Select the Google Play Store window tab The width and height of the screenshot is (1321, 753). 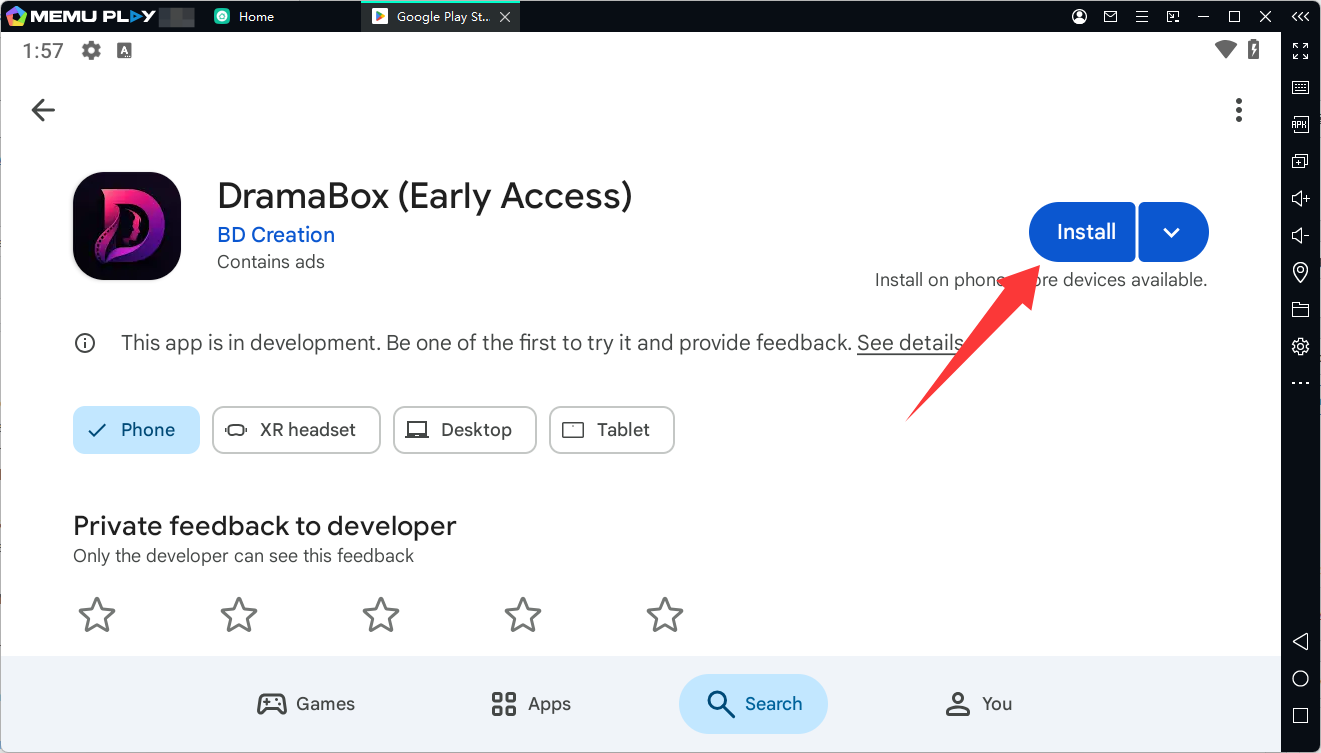point(440,17)
